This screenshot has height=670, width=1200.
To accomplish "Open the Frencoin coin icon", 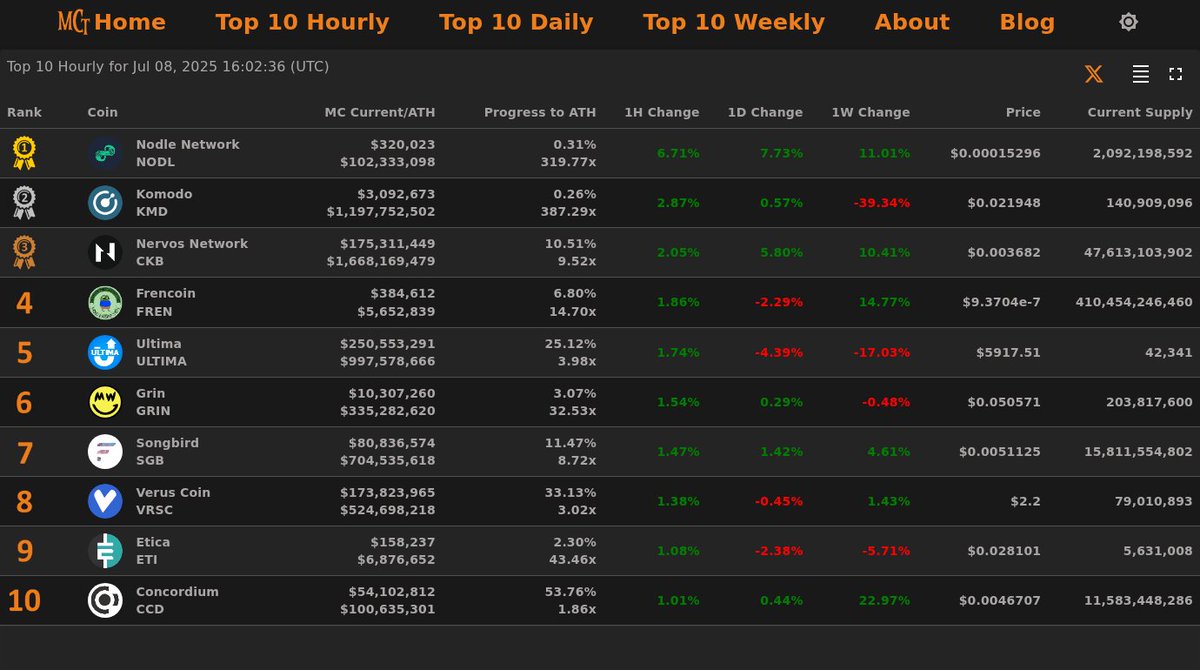I will point(103,301).
